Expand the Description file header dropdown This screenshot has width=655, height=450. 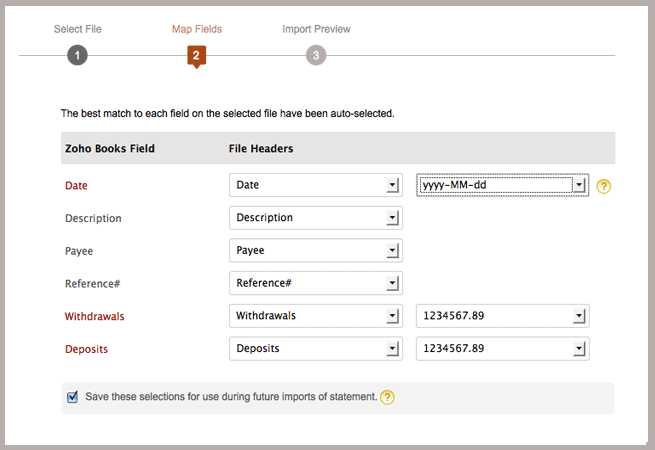click(x=316, y=218)
